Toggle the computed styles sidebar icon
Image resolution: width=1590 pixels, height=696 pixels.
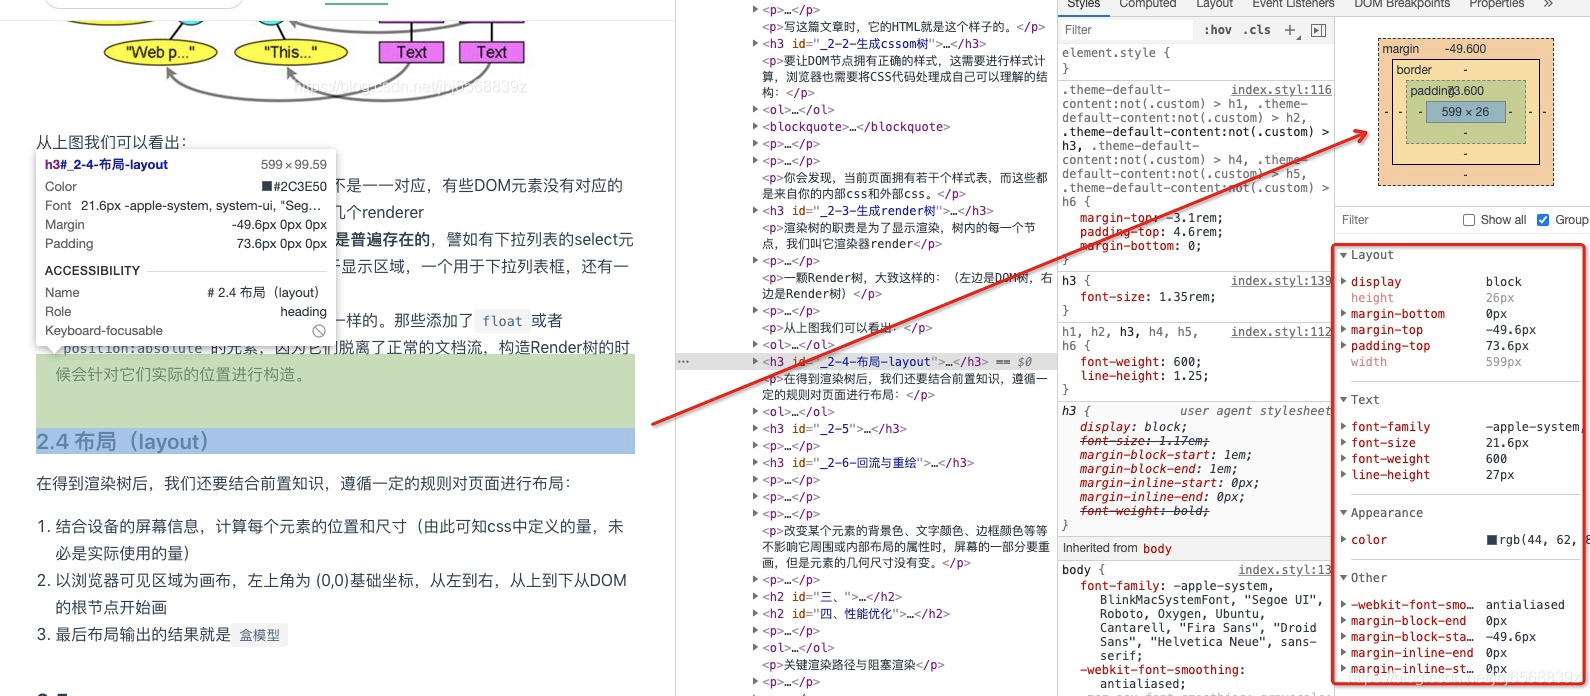point(1318,30)
